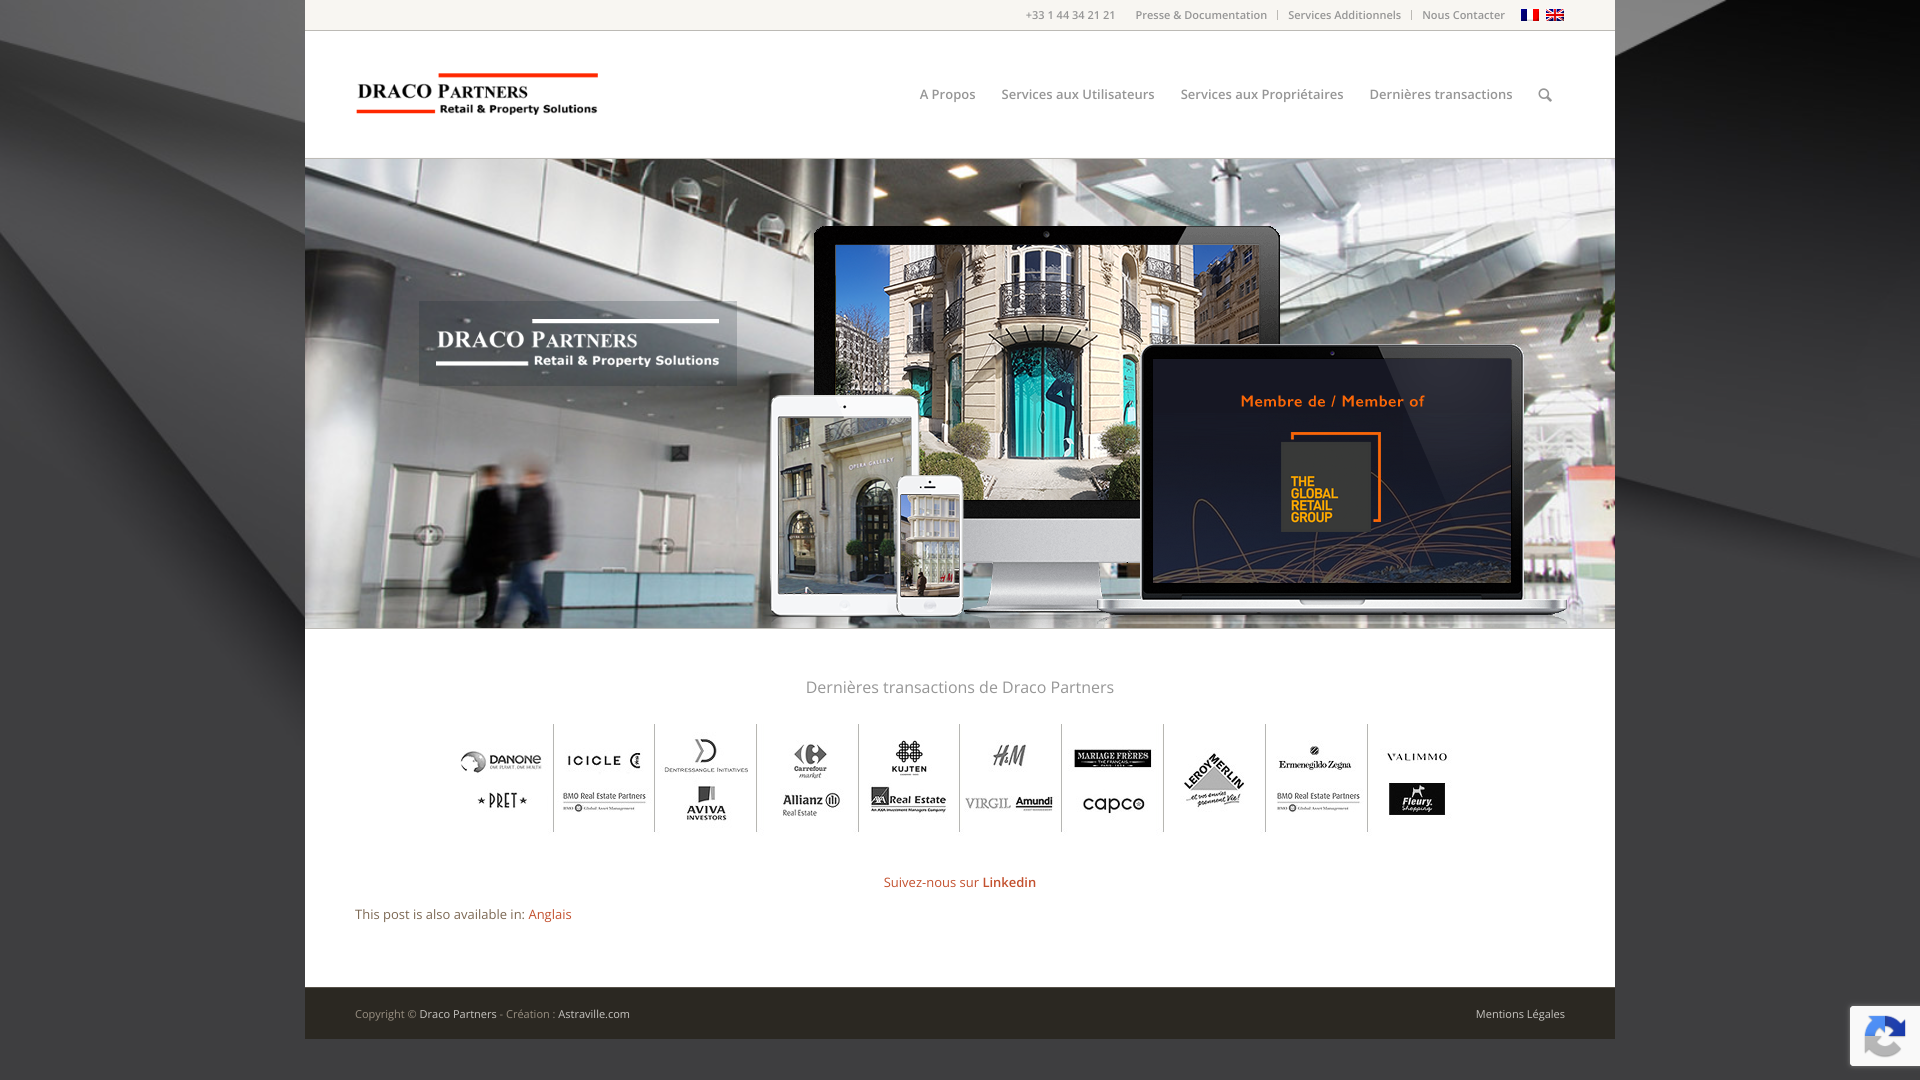The width and height of the screenshot is (1920, 1080).
Task: Open the Mariage Frères logo
Action: [1112, 758]
